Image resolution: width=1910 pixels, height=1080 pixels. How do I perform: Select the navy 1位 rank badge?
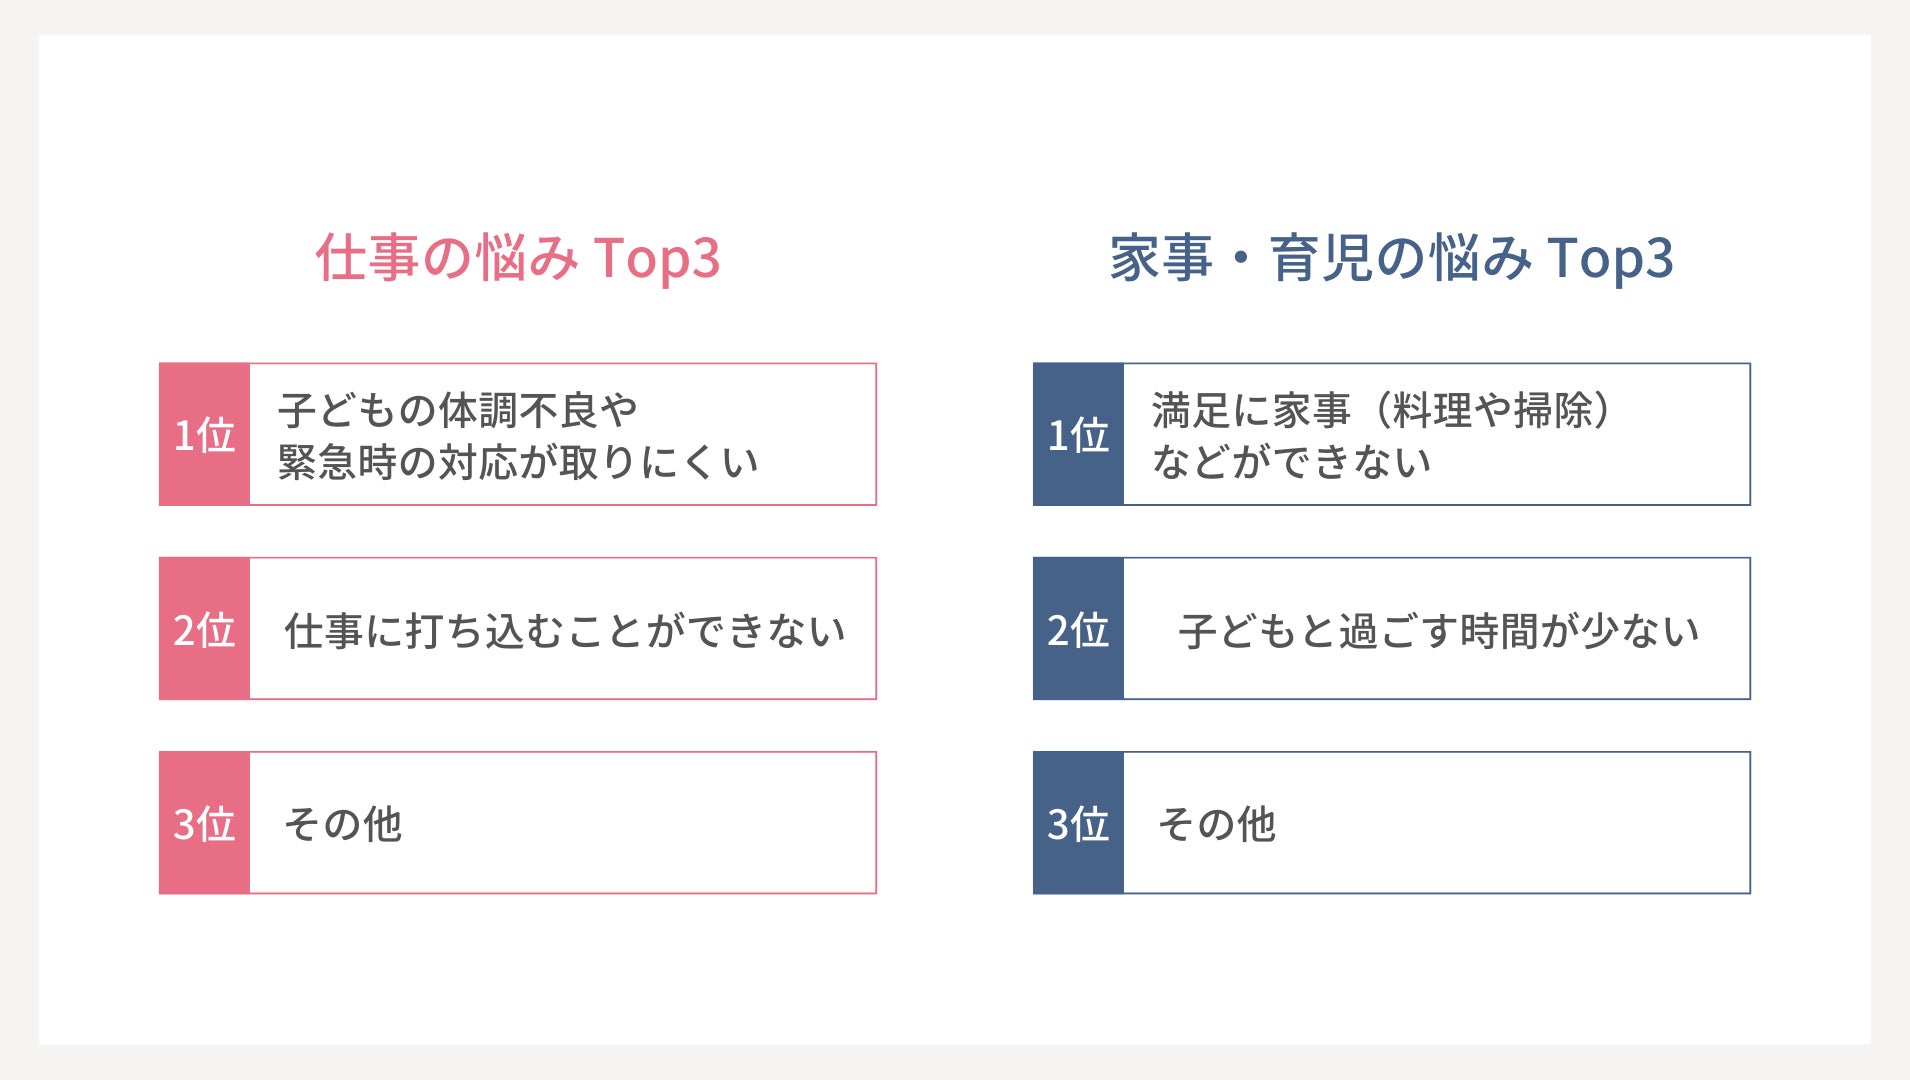pyautogui.click(x=1078, y=435)
